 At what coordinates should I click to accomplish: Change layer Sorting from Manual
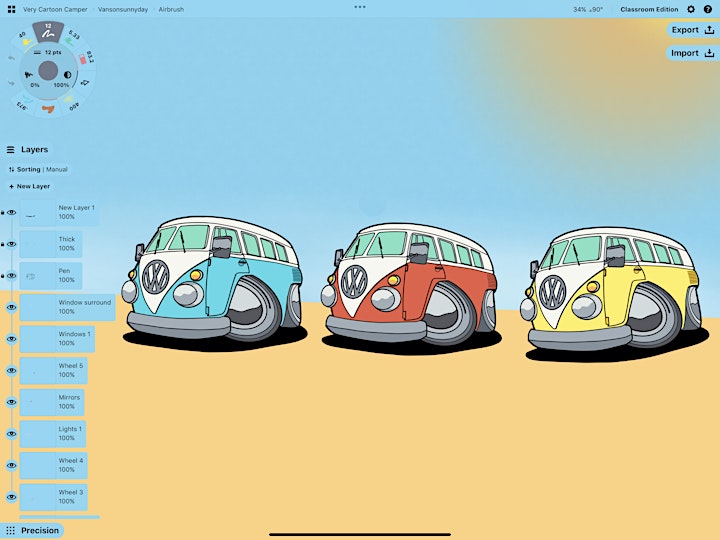(38, 169)
